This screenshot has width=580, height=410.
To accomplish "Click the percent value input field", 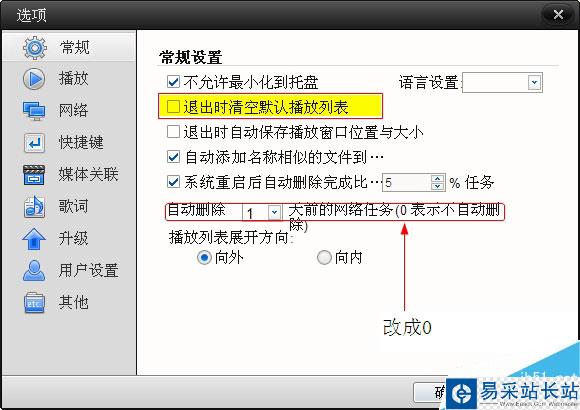I will click(407, 182).
